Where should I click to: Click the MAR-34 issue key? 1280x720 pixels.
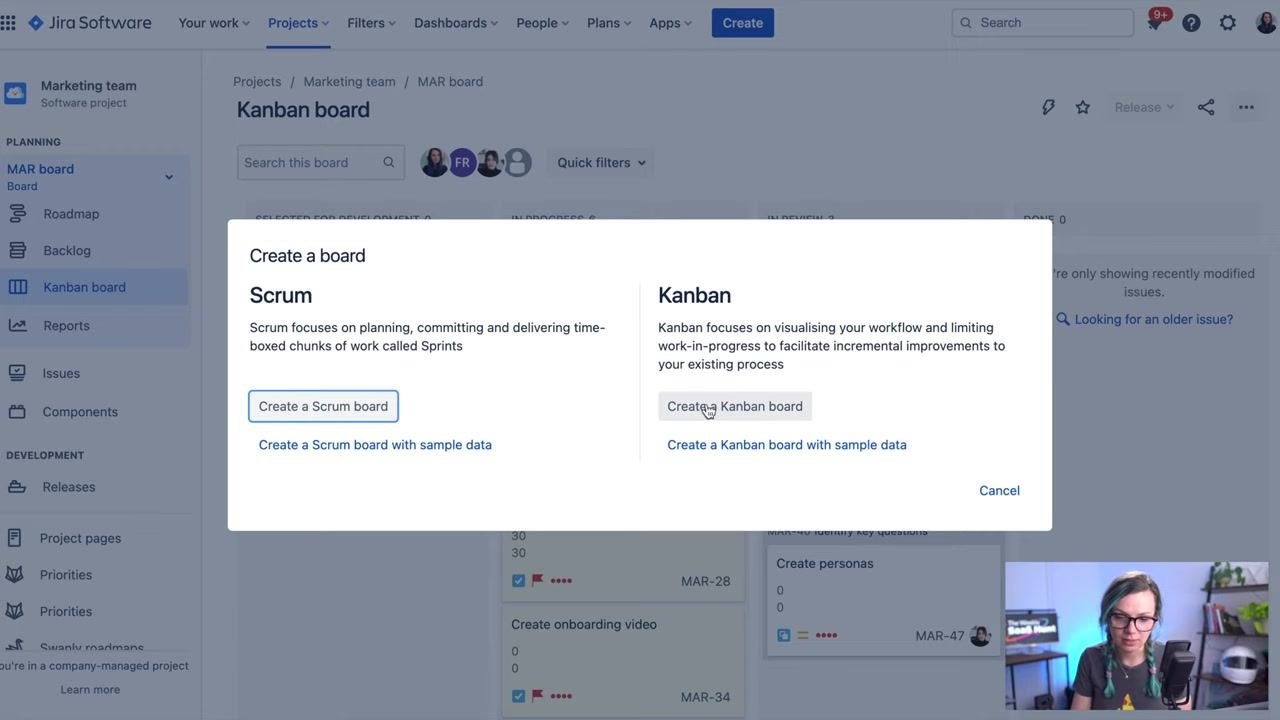coord(706,697)
